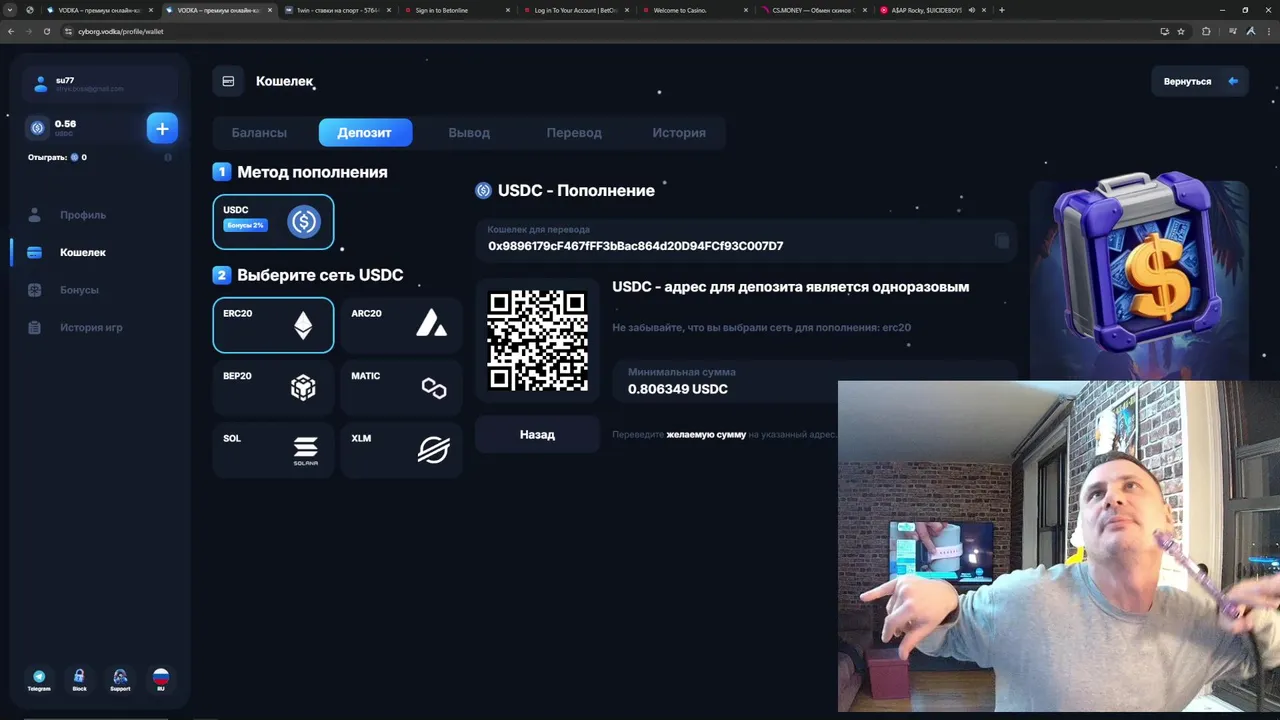Screen dimensions: 1280x720
Task: Open the browser three-dot menu
Action: [1269, 31]
